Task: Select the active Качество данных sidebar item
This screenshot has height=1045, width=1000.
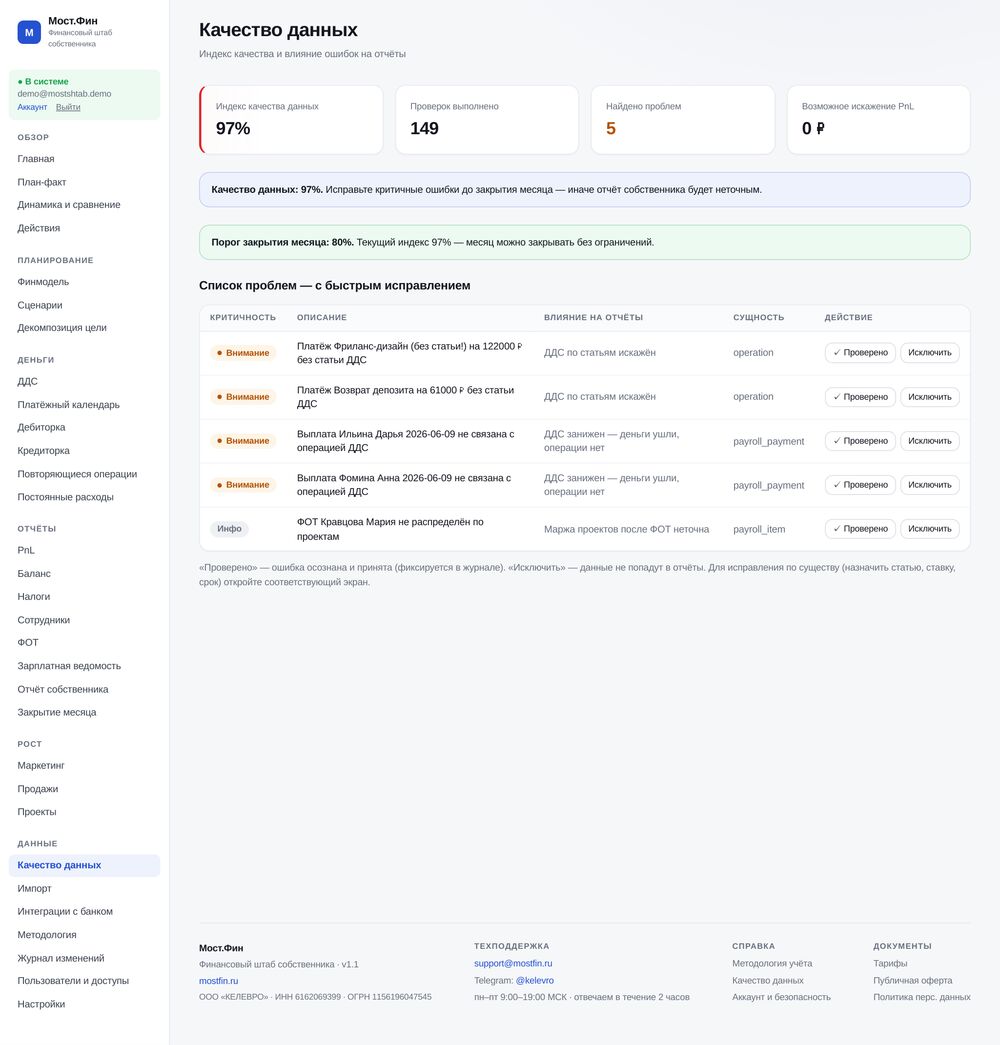Action: 85,865
